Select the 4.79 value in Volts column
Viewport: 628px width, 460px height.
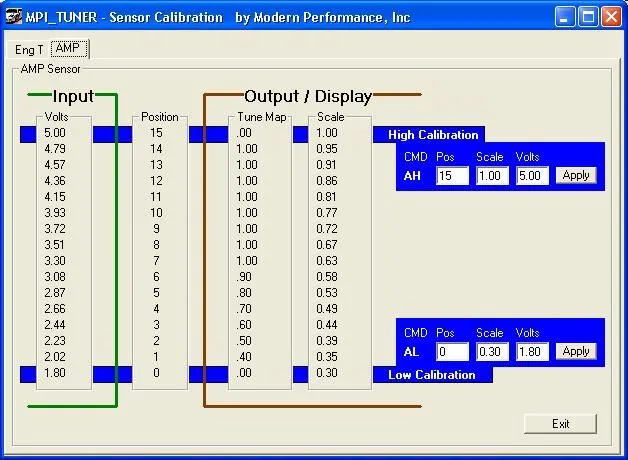point(56,149)
